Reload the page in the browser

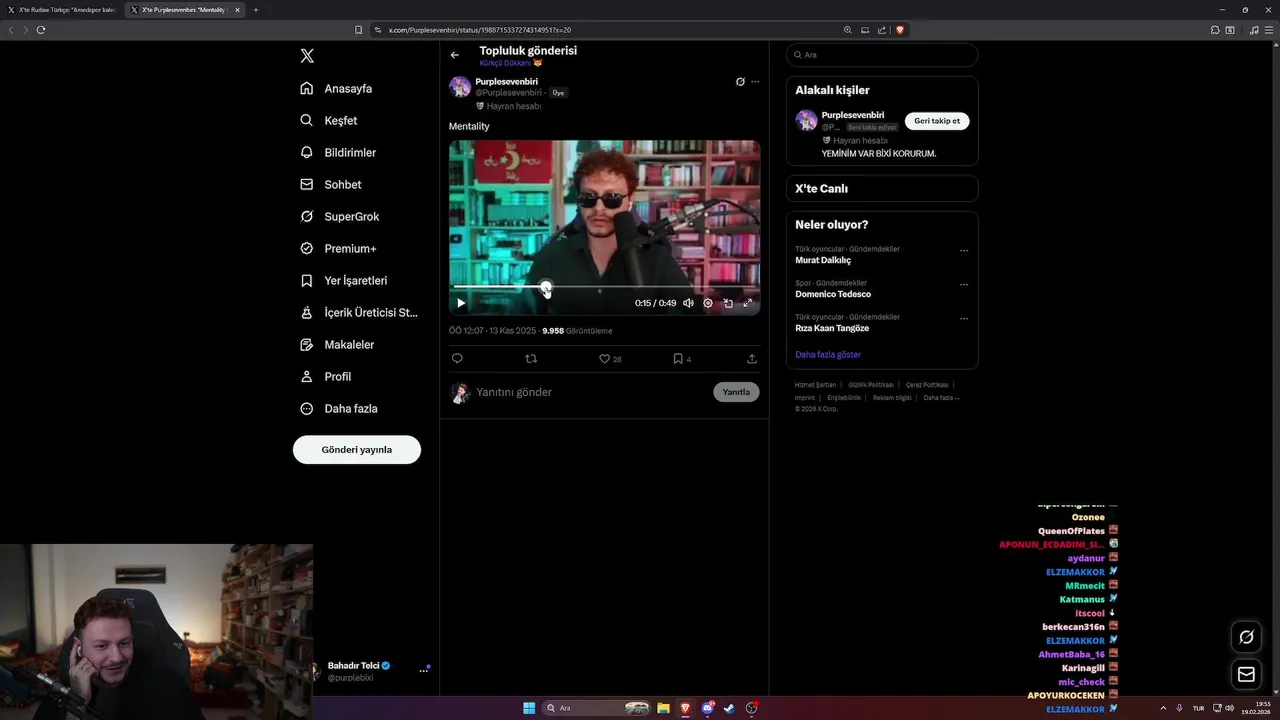coord(41,30)
